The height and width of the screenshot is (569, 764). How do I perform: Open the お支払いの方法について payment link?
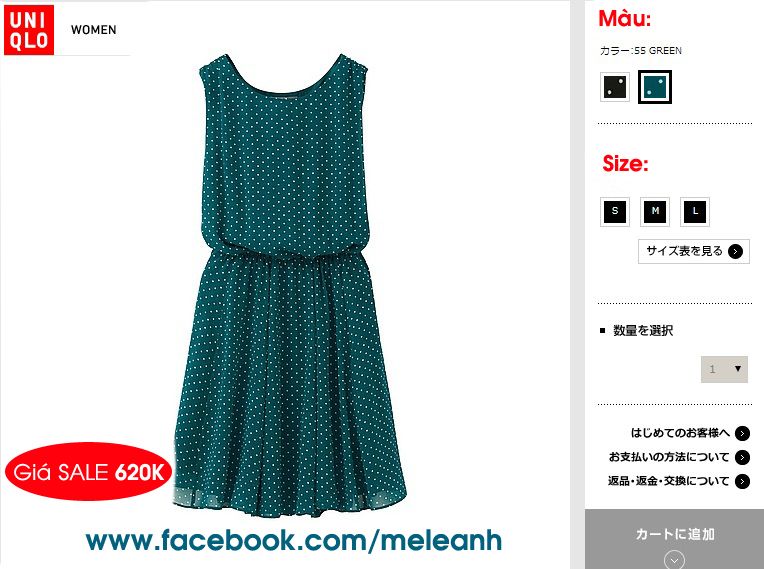pos(669,457)
